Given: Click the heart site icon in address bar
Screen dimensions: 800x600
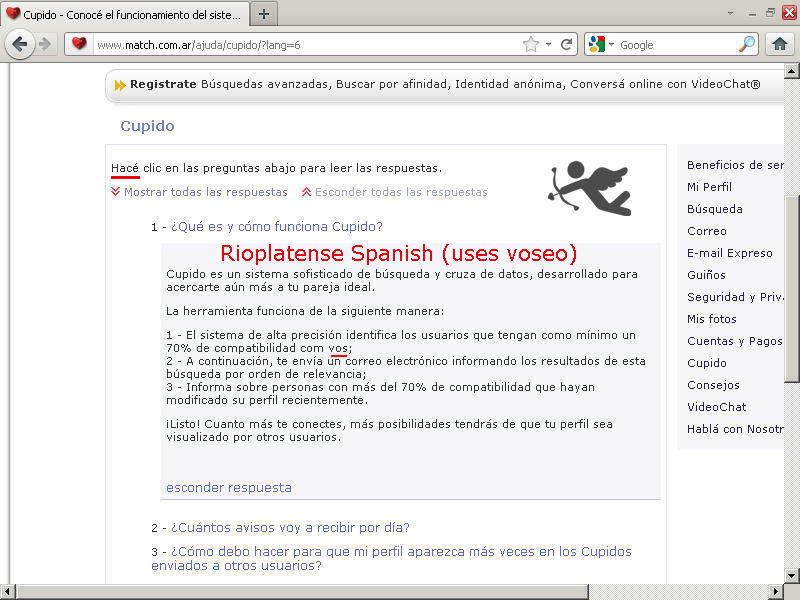Looking at the screenshot, I should (x=79, y=44).
